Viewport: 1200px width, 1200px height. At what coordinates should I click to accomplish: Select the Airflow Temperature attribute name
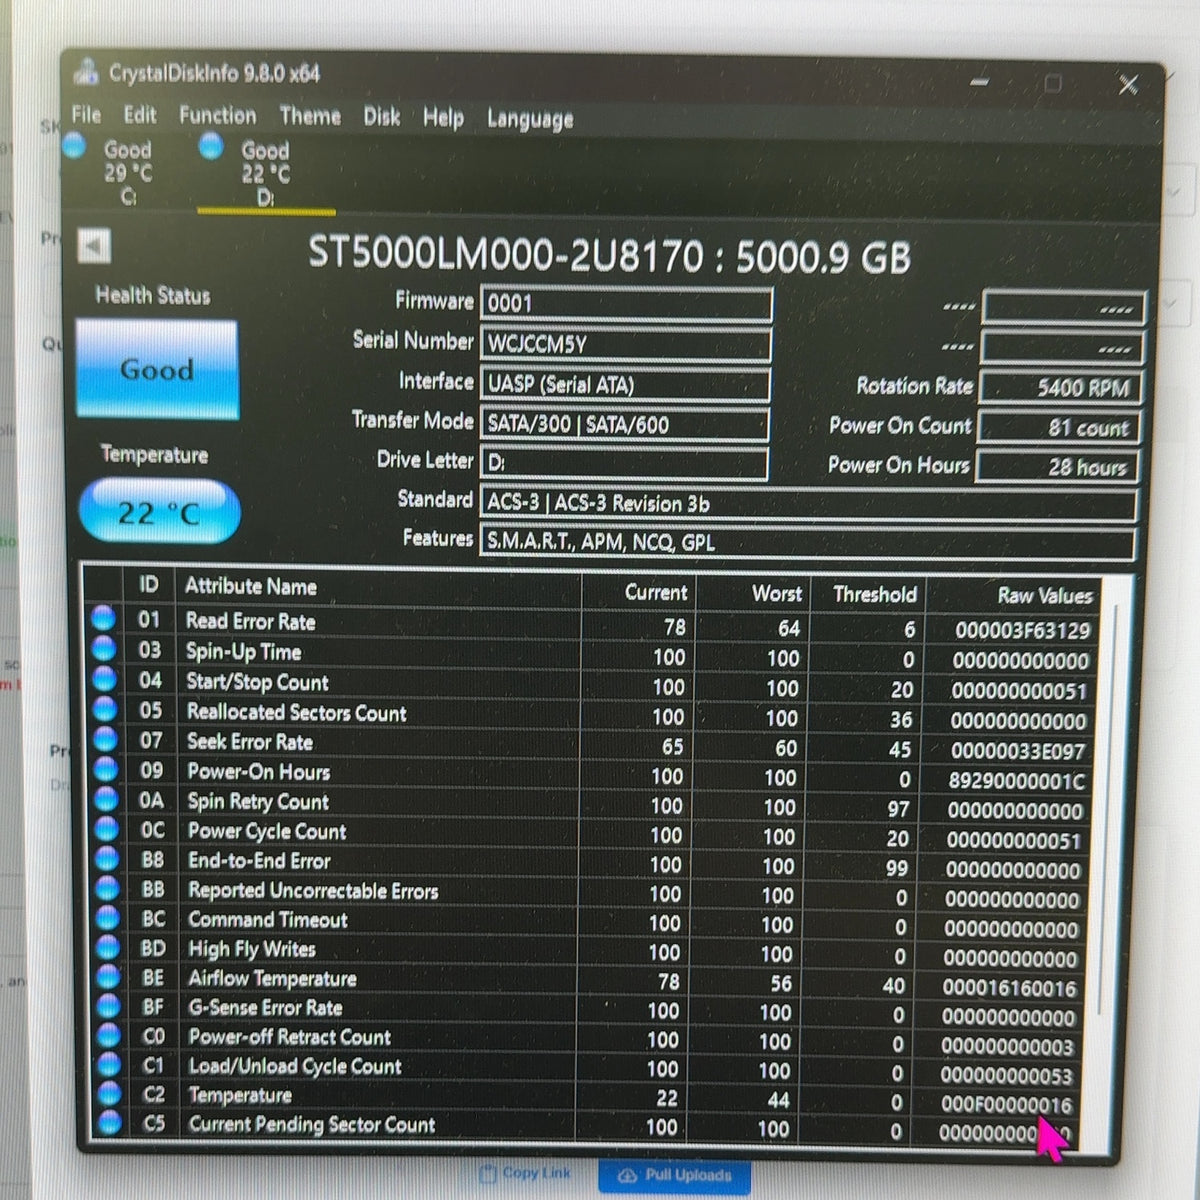(x=273, y=979)
